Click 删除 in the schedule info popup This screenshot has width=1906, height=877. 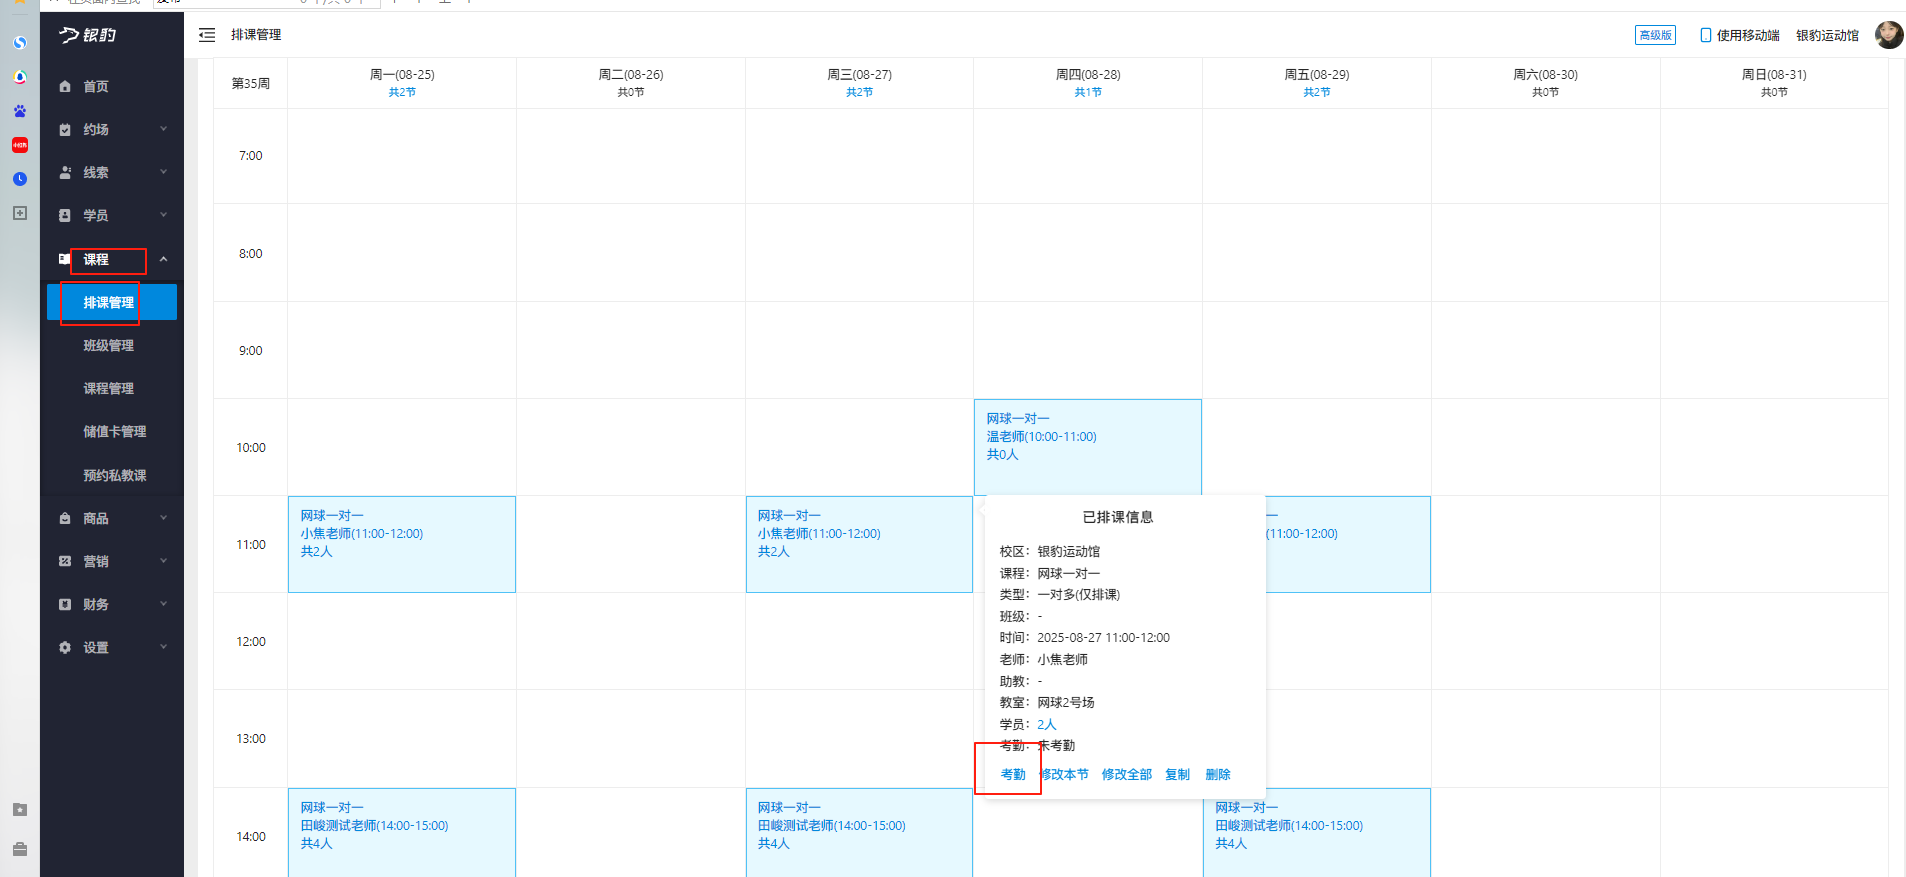tap(1217, 775)
